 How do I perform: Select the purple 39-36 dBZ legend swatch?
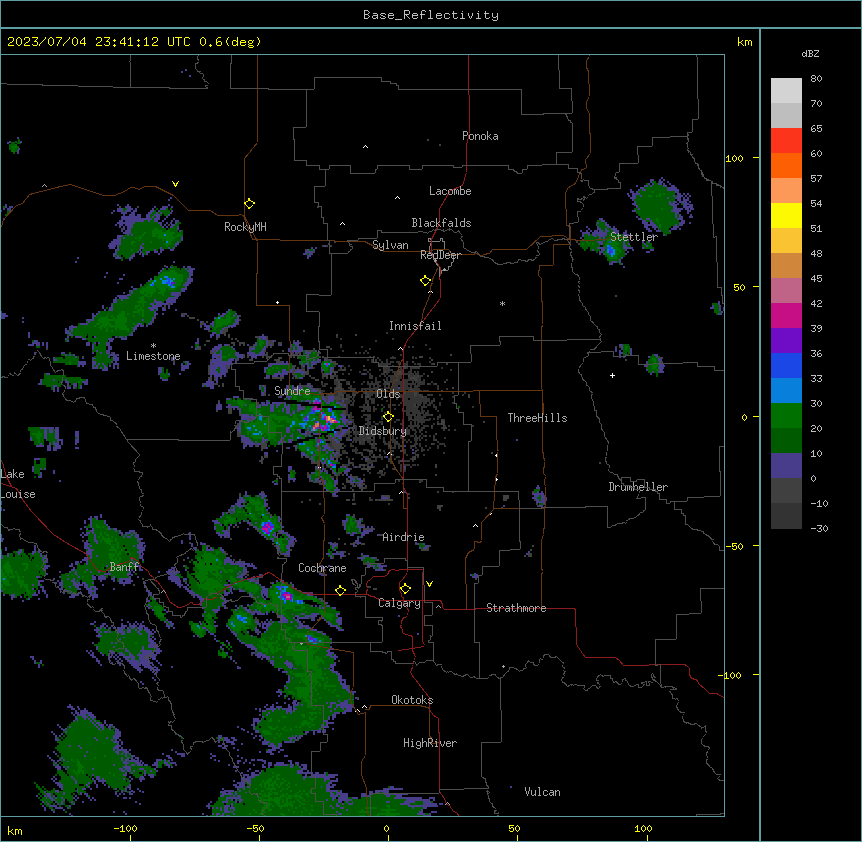click(x=786, y=341)
